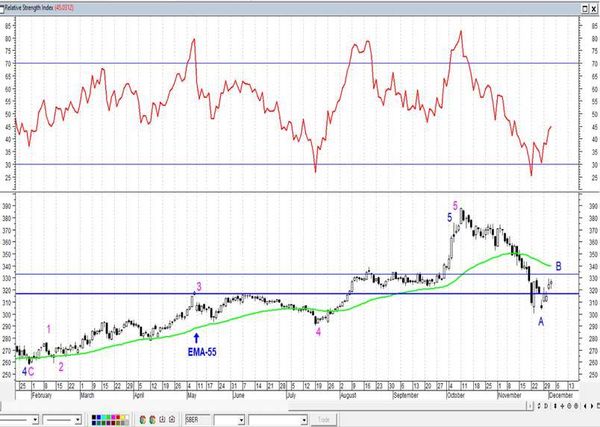The image size is (600, 427).
Task: Select the yellow color swatch in the palette
Action: (122, 417)
